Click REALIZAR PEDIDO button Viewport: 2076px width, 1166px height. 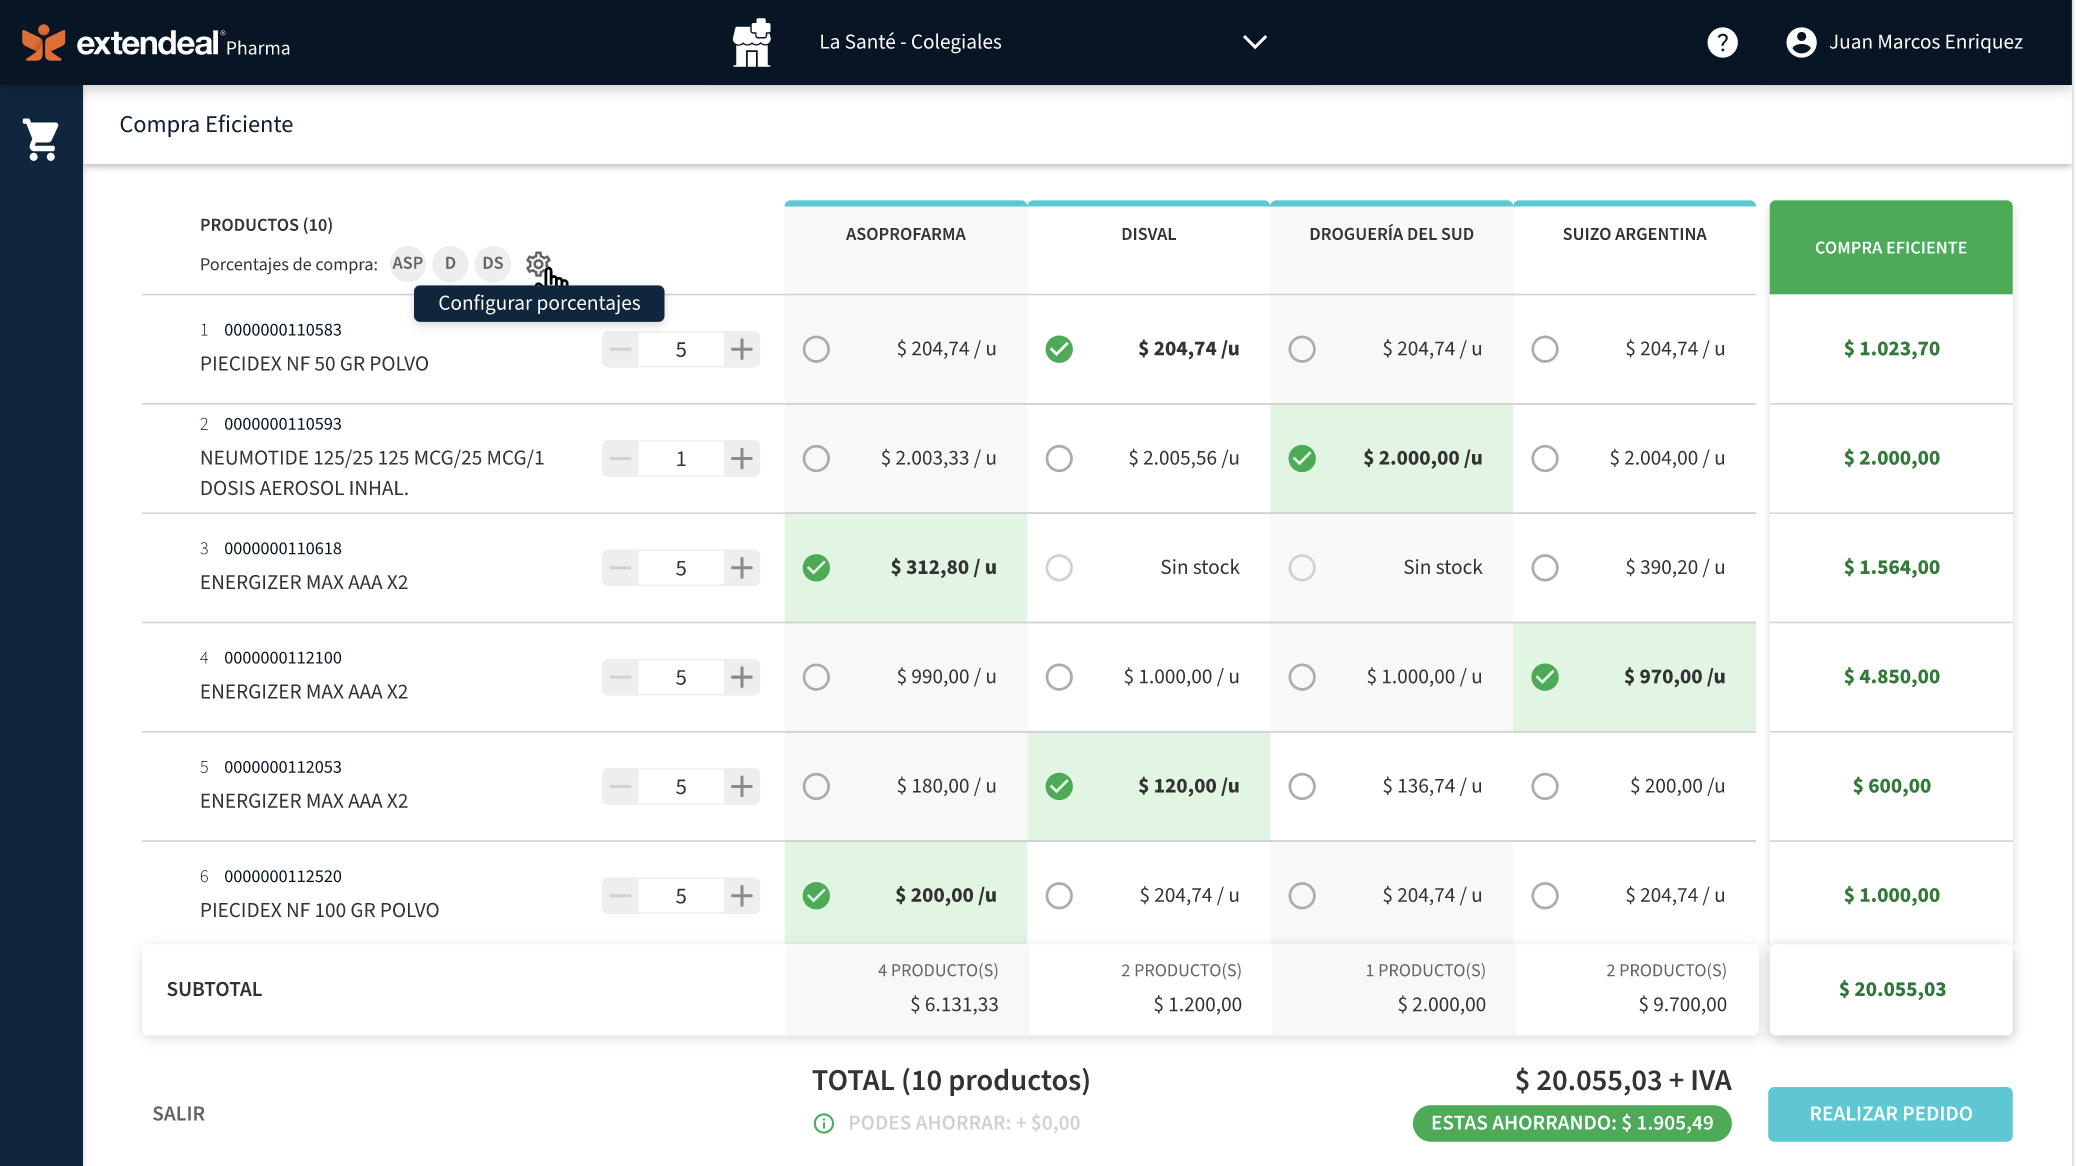tap(1890, 1114)
